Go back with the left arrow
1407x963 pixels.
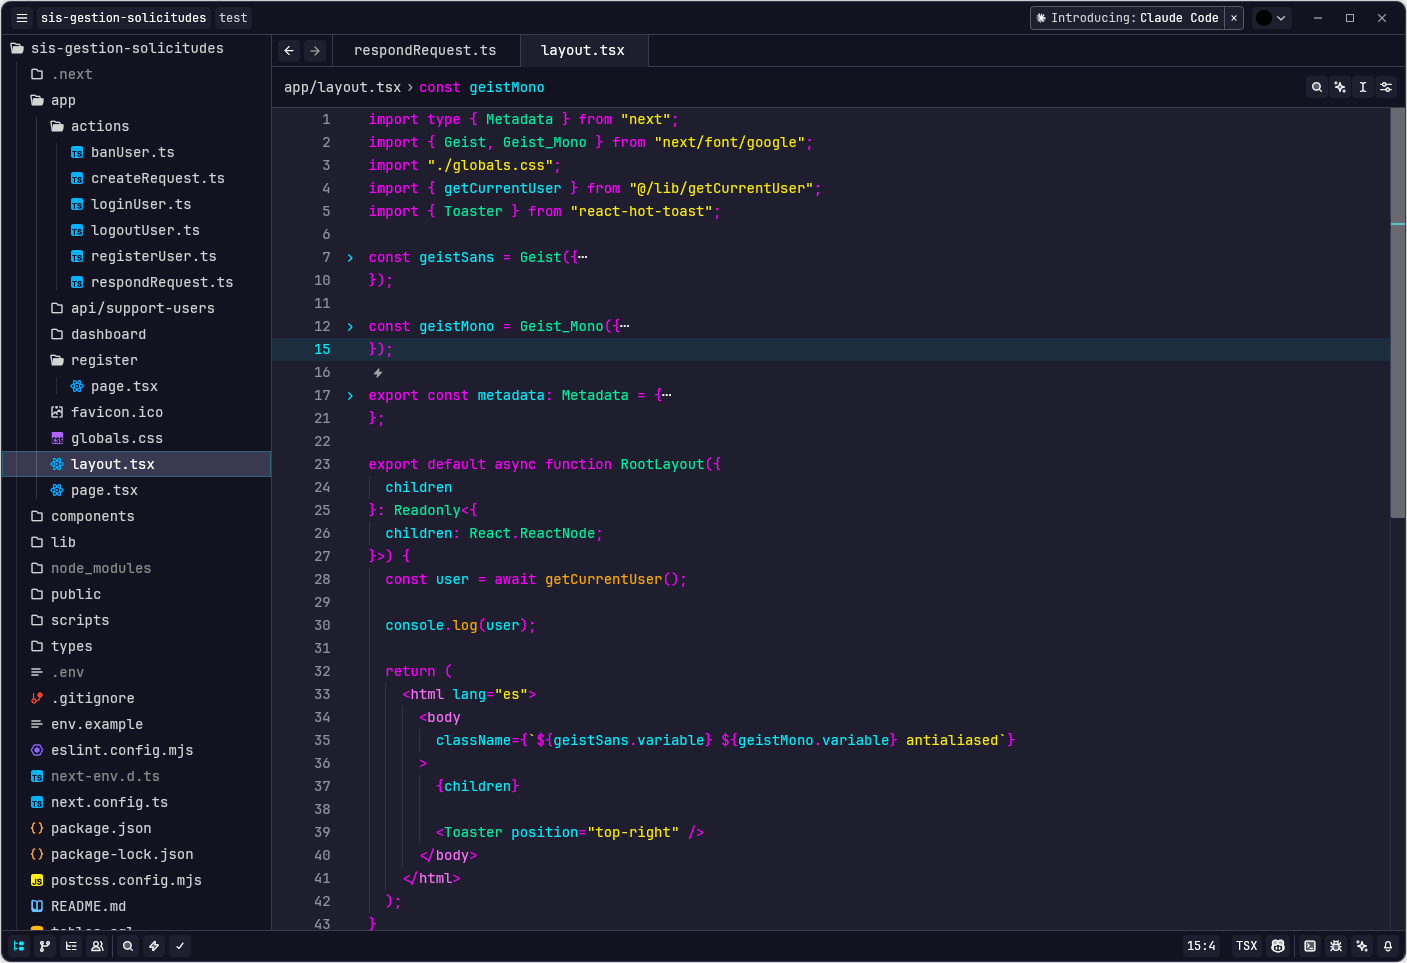(x=289, y=51)
